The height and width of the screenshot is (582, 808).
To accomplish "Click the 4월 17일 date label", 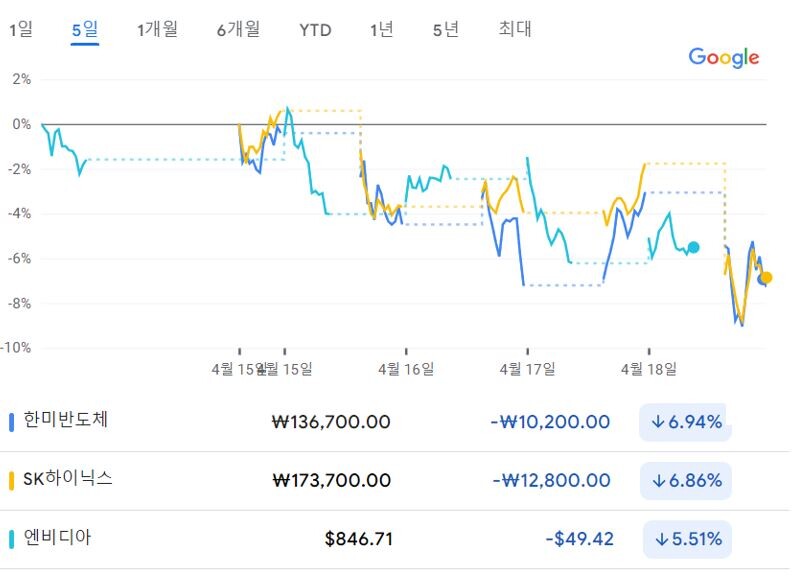I will pos(528,369).
